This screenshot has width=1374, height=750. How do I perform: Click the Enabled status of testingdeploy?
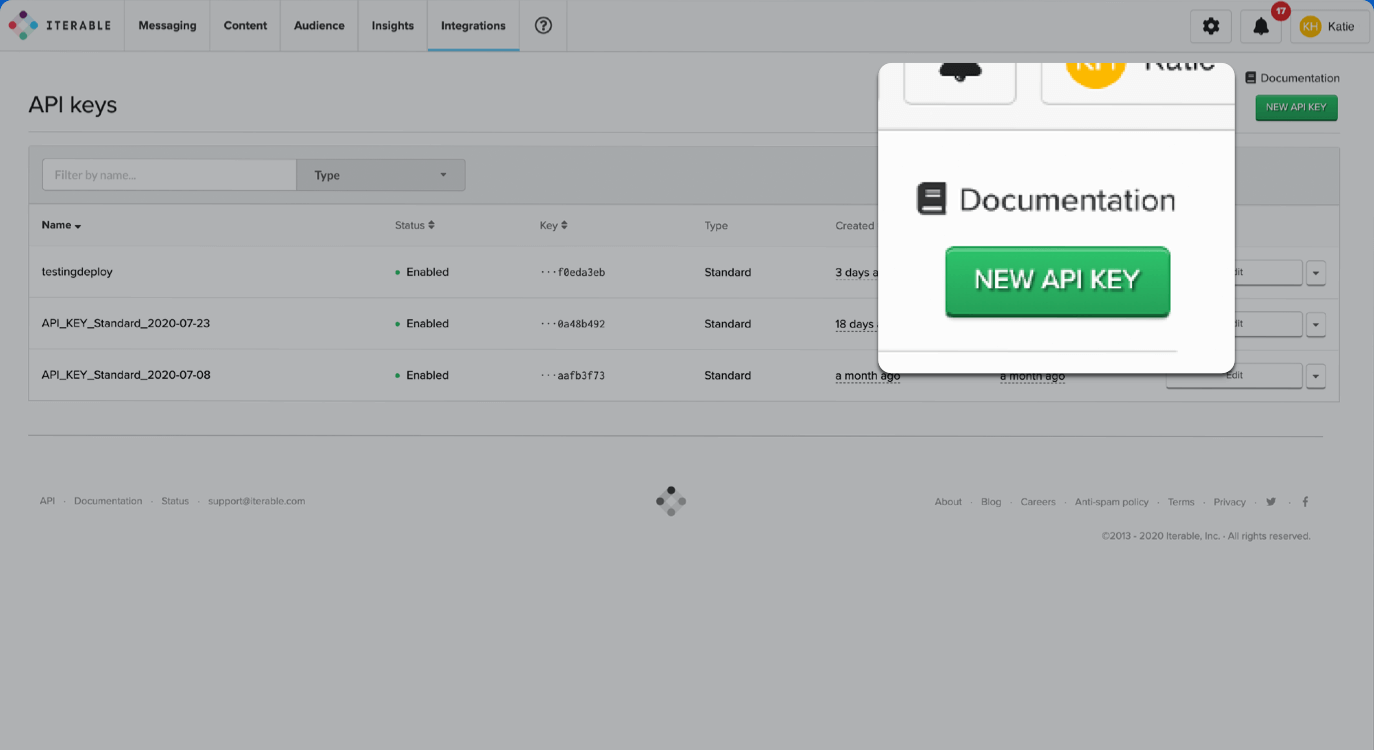click(422, 272)
